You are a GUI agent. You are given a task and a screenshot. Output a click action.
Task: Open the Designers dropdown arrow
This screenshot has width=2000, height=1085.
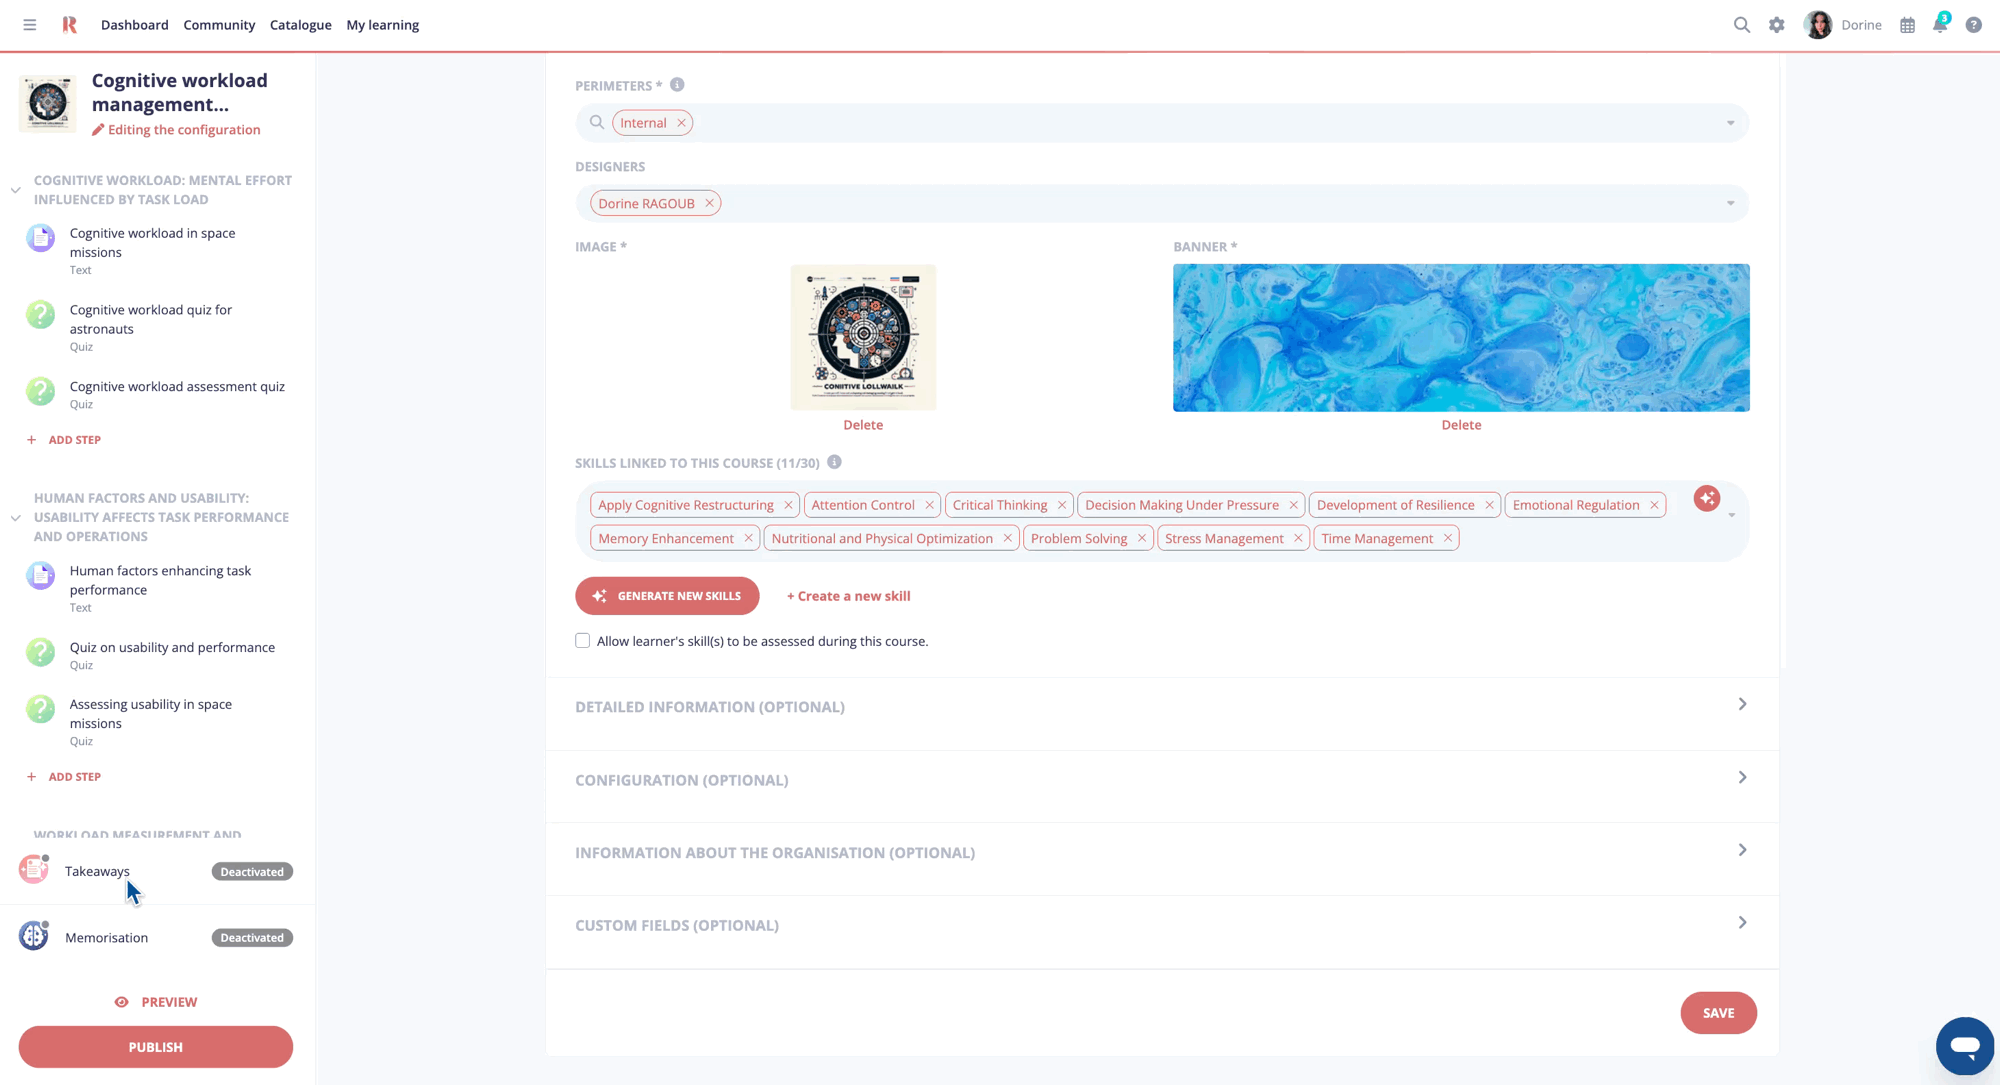[1730, 204]
